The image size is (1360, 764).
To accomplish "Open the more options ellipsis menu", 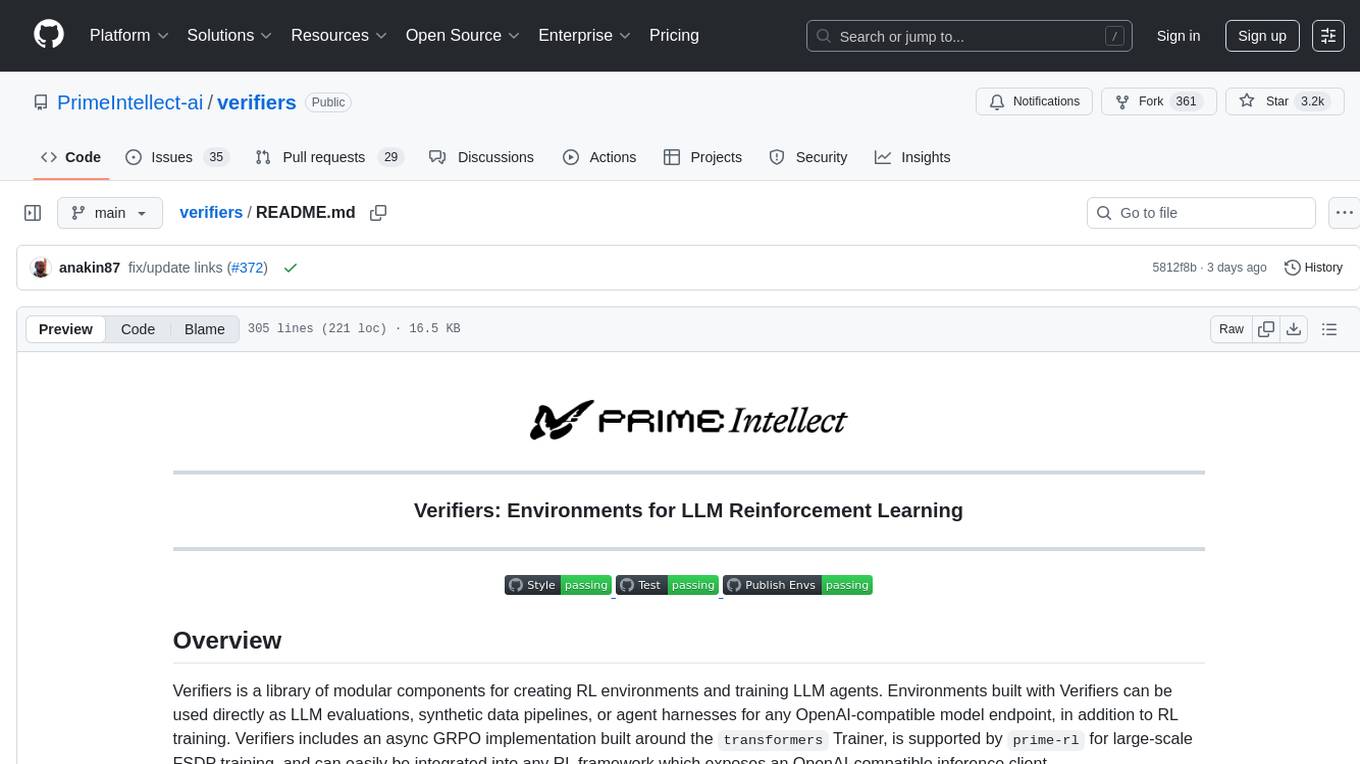I will [x=1345, y=212].
